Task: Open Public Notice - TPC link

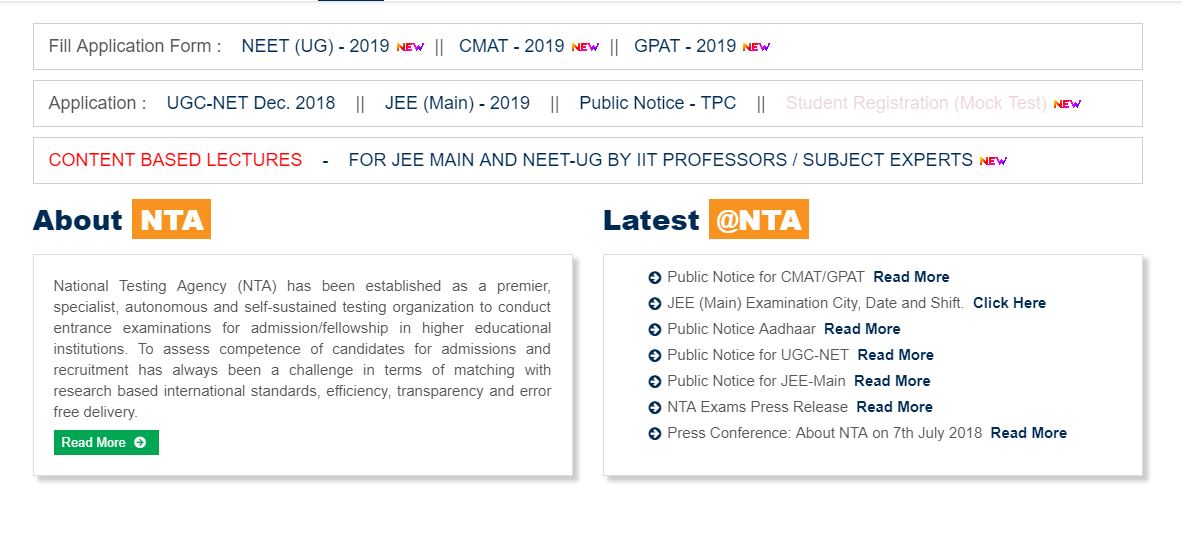Action: click(657, 103)
